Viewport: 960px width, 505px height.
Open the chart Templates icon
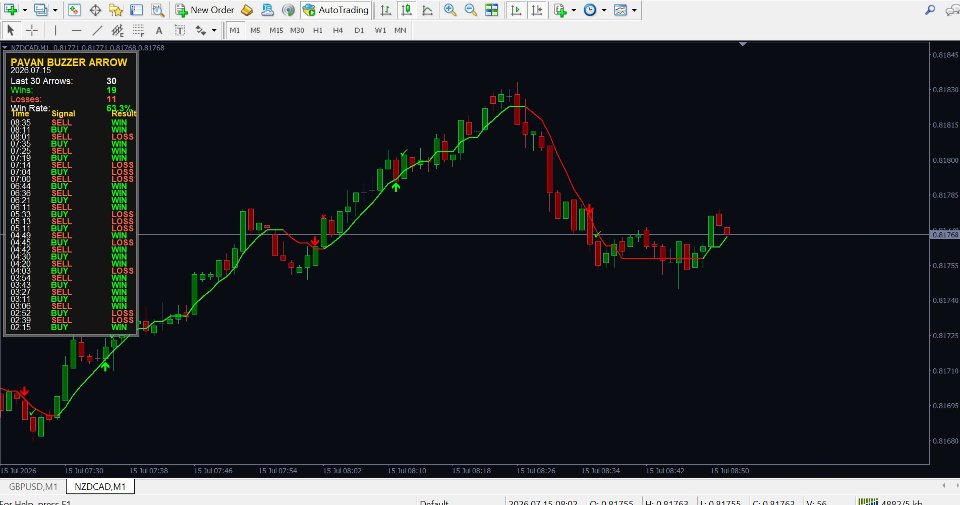tap(620, 10)
